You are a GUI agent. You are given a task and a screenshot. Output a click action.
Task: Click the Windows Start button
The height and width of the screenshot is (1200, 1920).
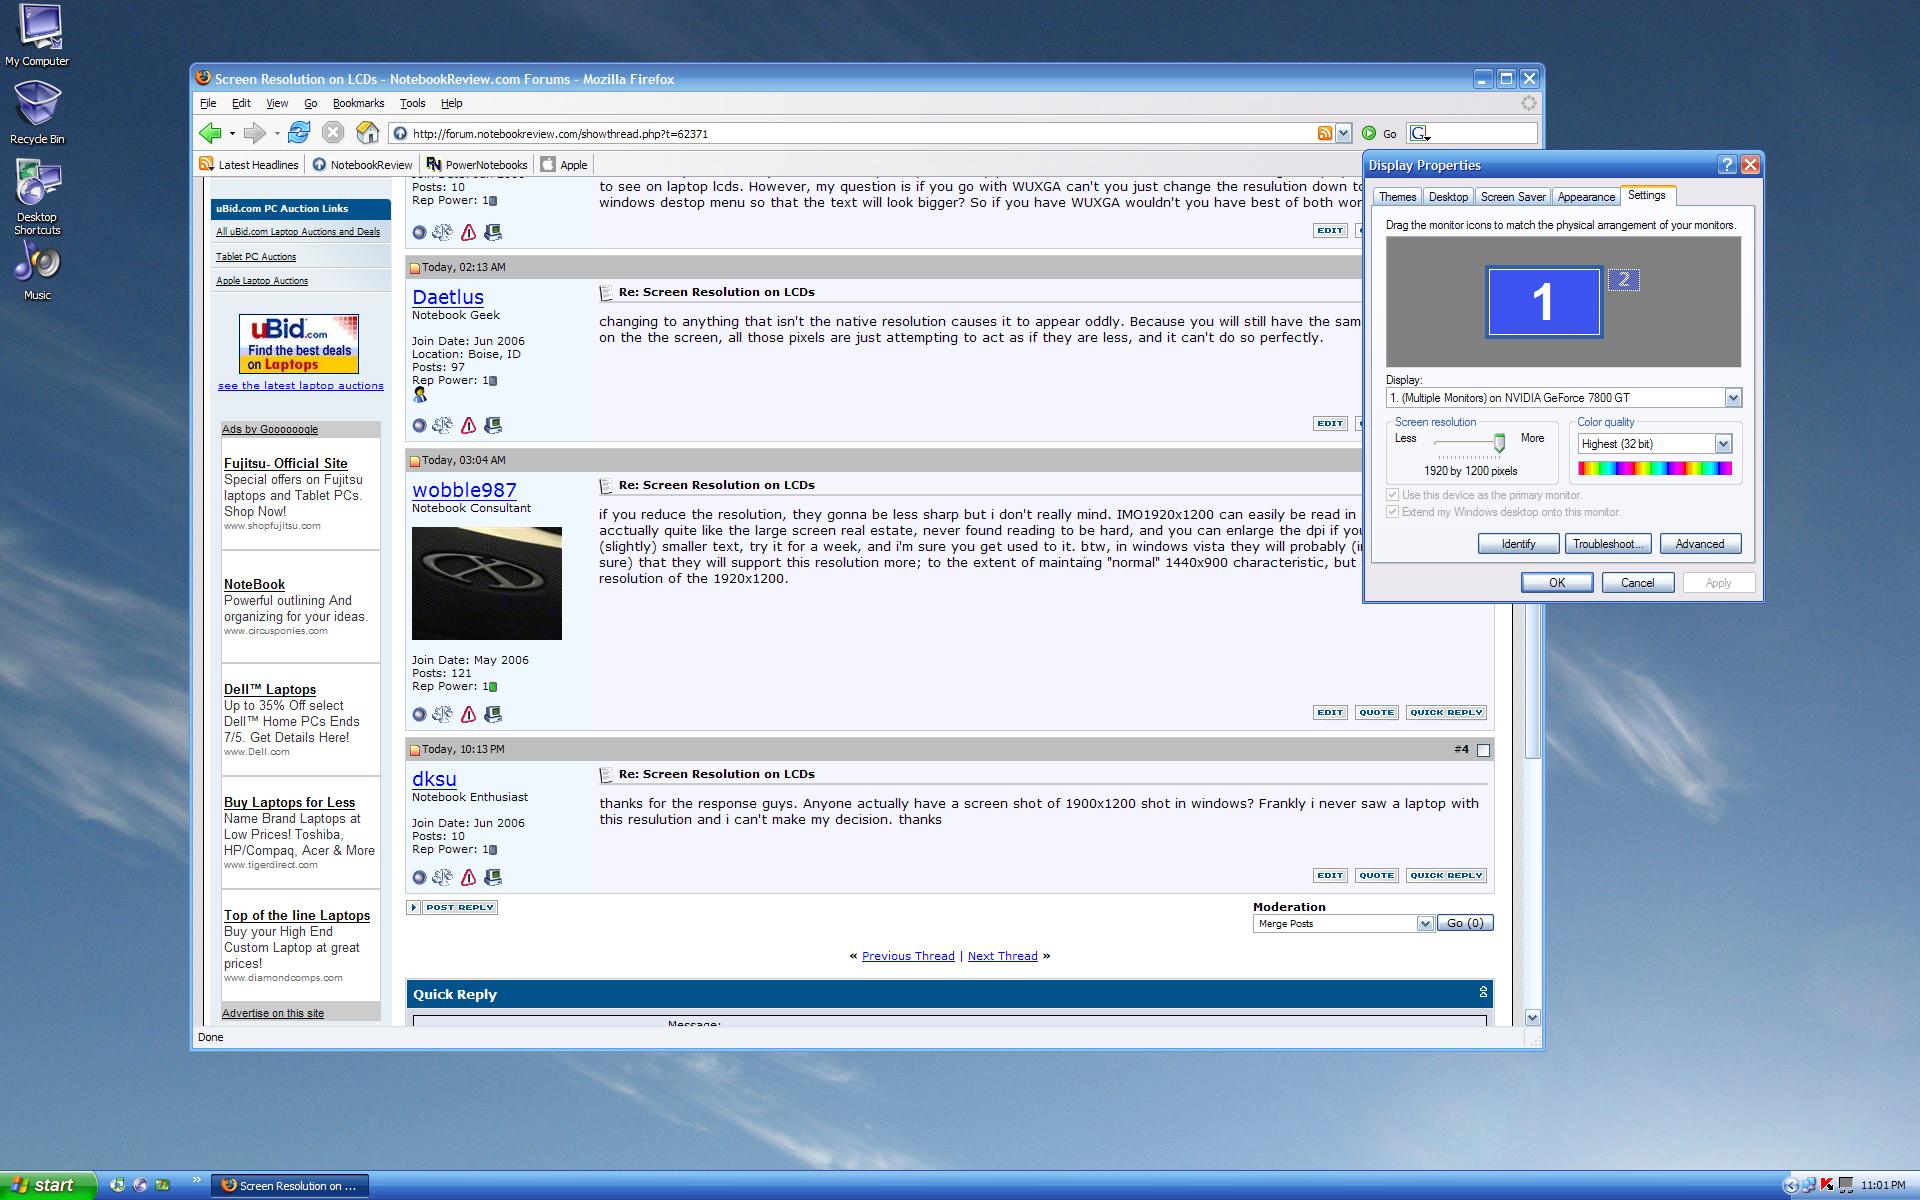coord(46,1185)
